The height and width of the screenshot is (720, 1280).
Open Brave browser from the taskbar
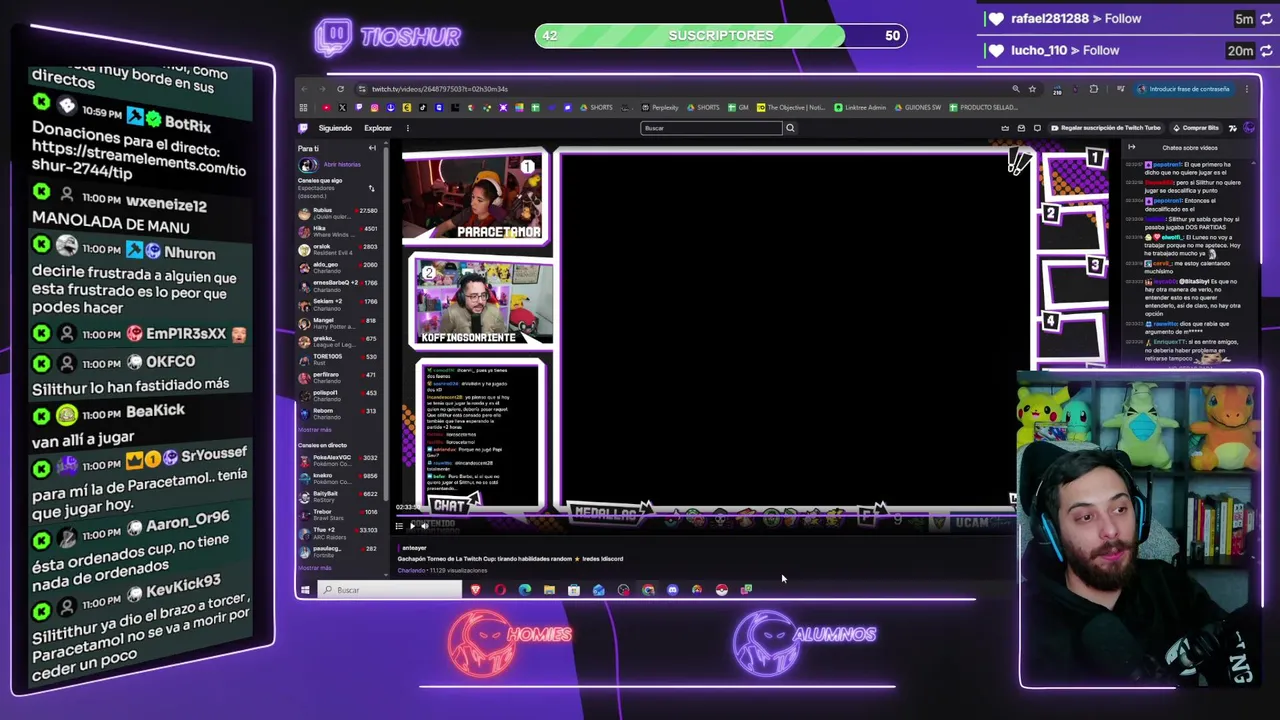pyautogui.click(x=476, y=590)
